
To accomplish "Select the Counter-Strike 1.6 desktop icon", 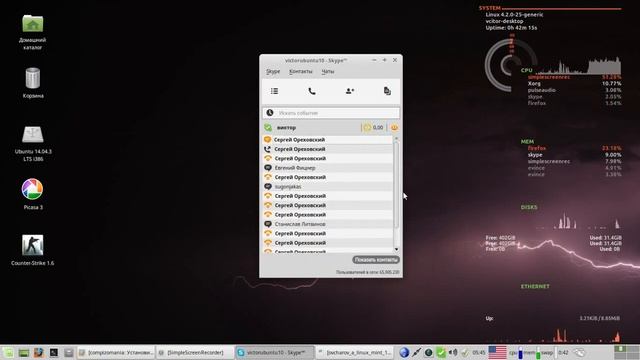I will click(x=33, y=250).
